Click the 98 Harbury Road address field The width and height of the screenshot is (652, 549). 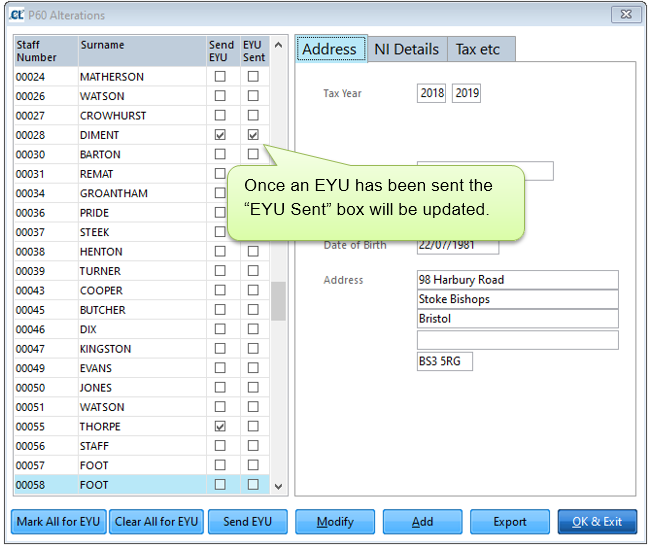[x=517, y=280]
